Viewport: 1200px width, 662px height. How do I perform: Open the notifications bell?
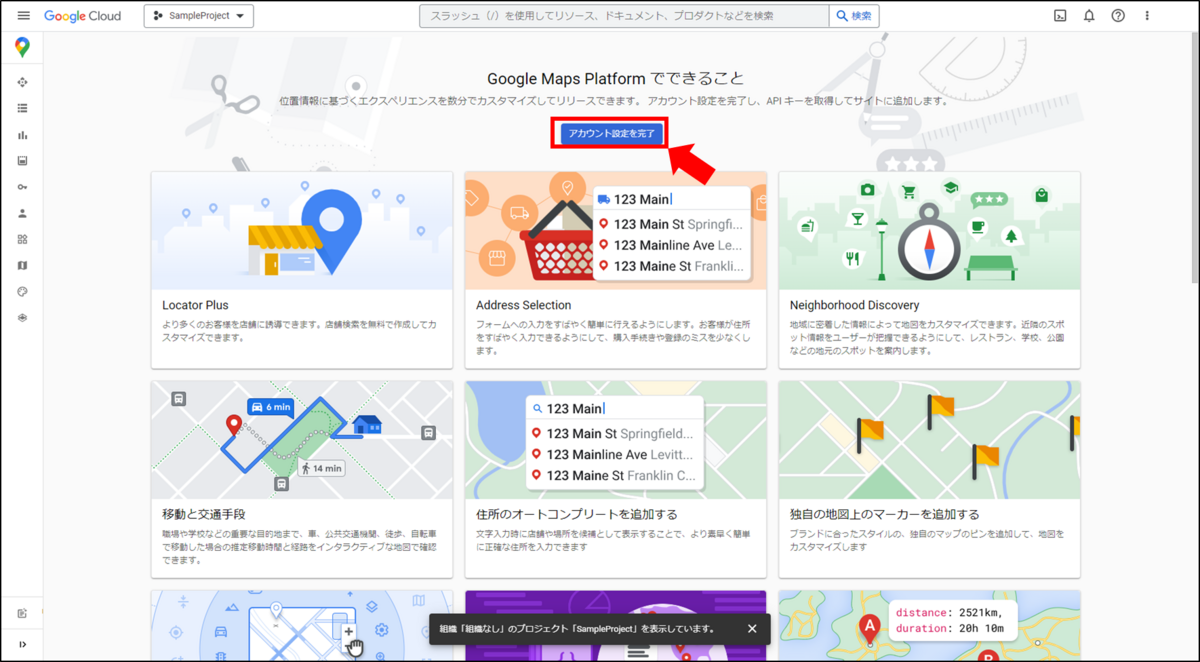point(1089,16)
